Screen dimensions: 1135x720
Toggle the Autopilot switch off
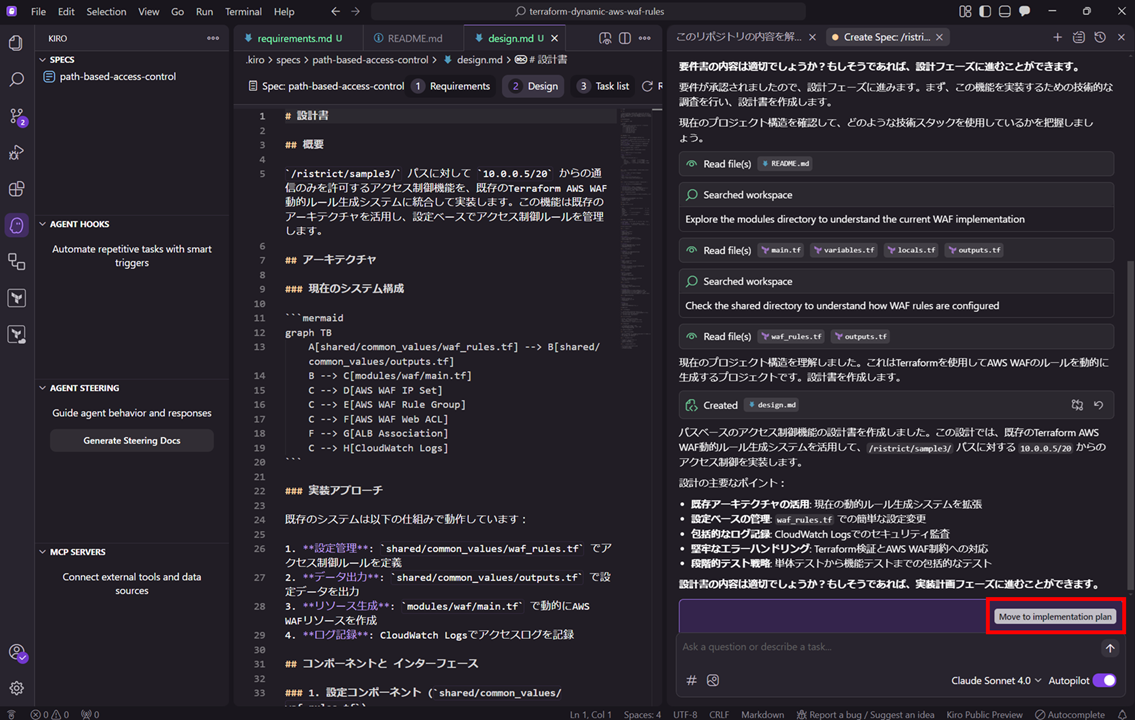pos(1105,680)
